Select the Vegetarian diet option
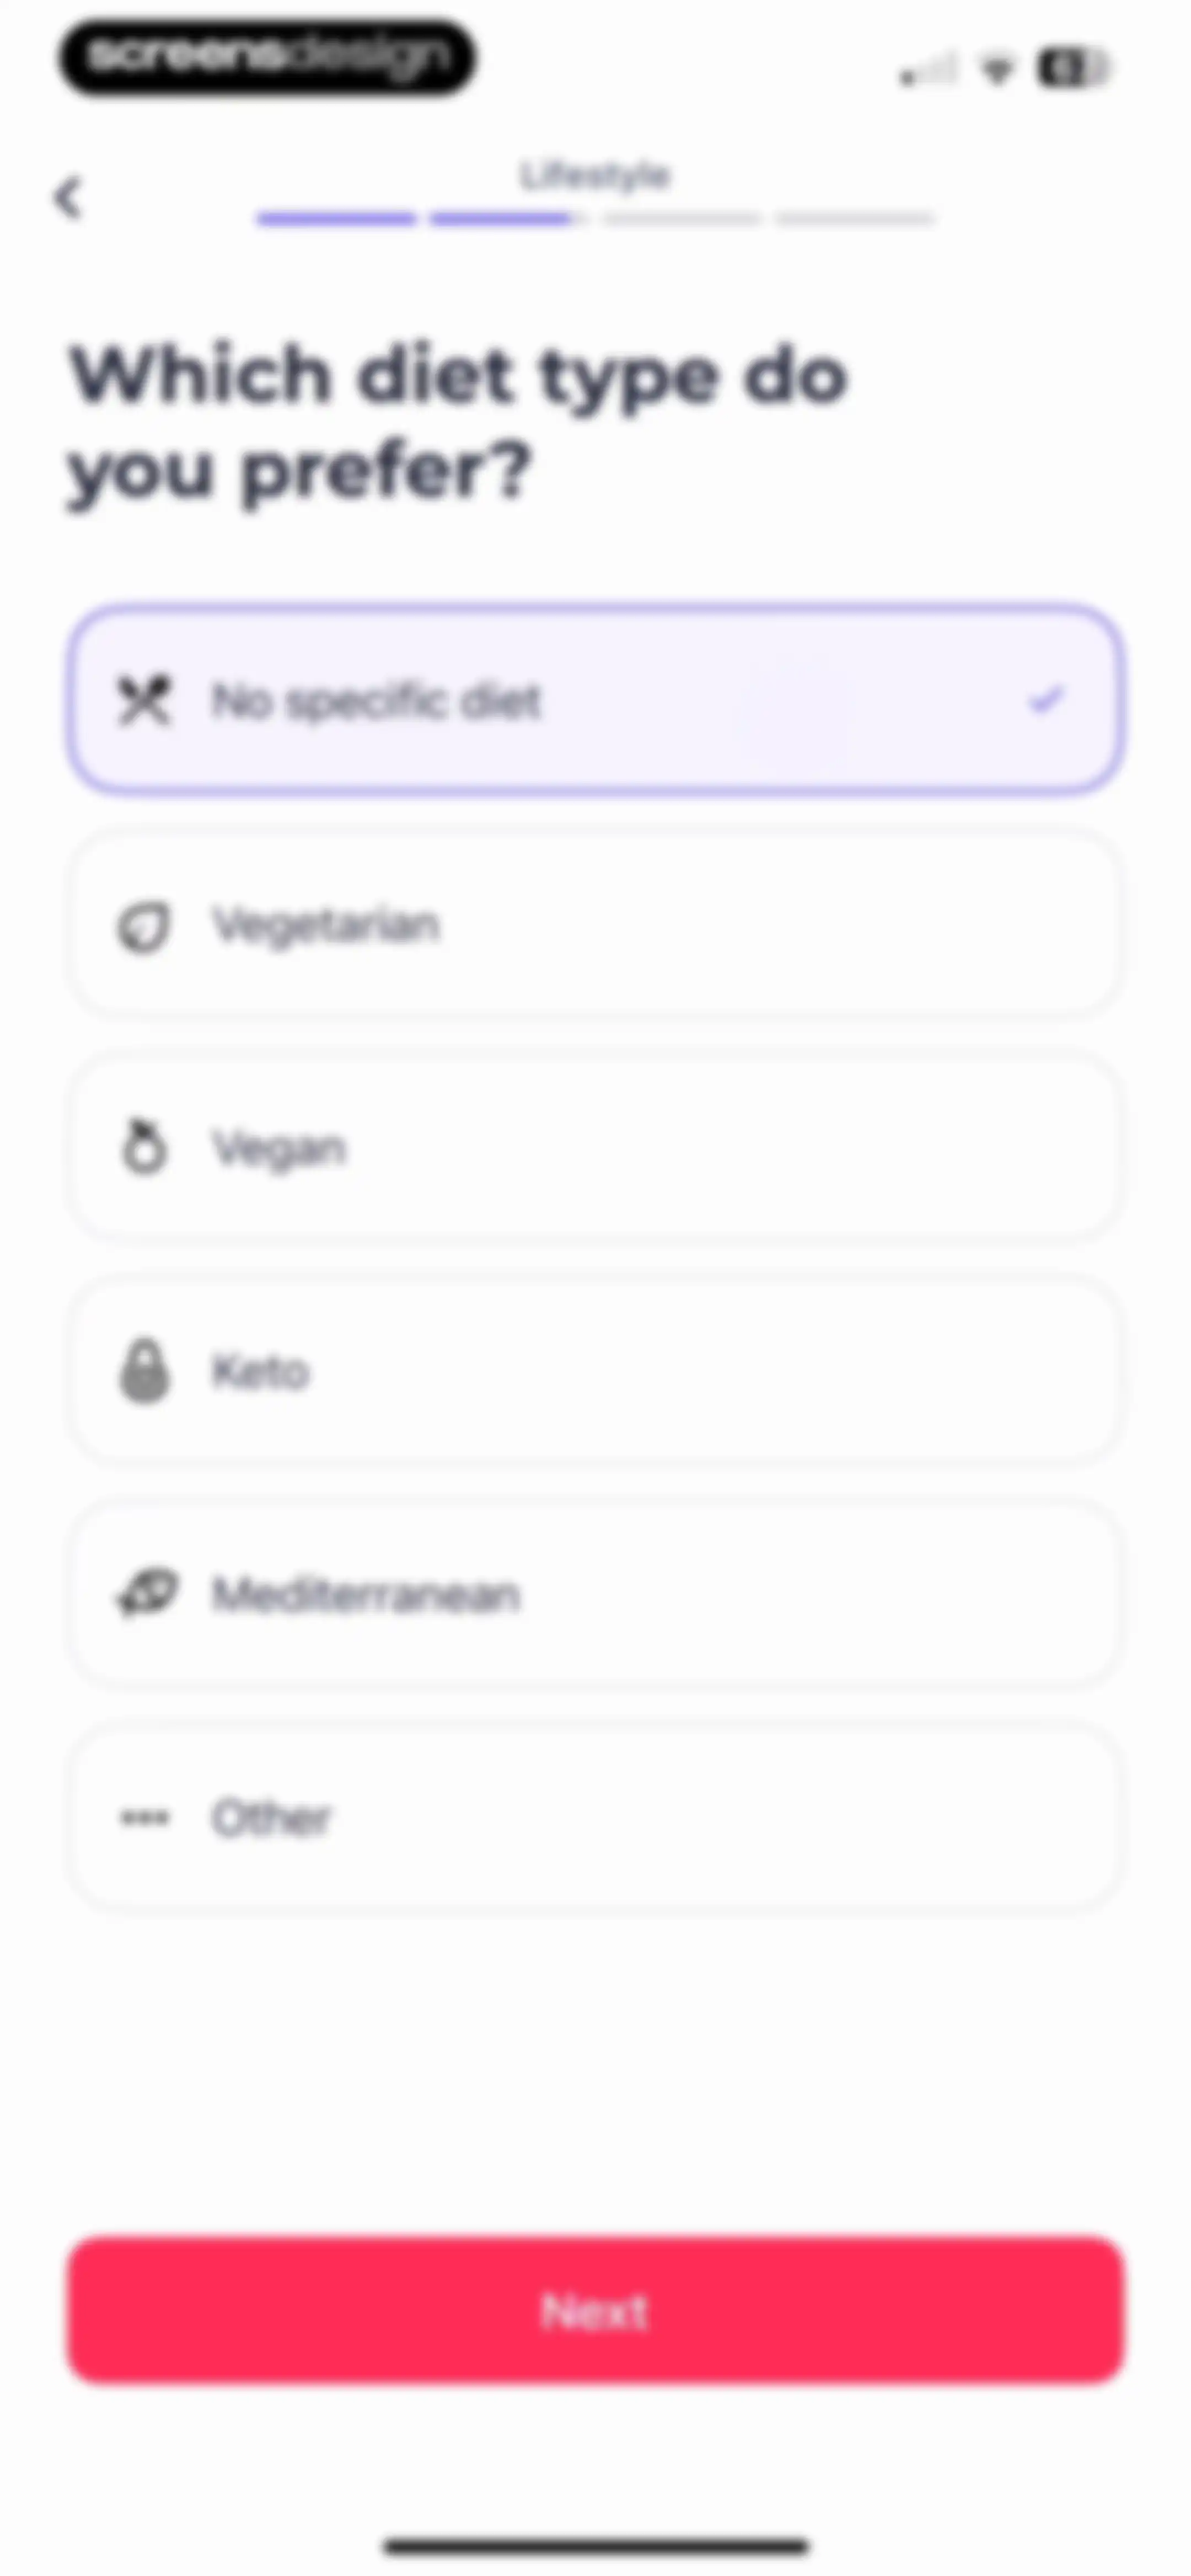The height and width of the screenshot is (2576, 1191). tap(595, 925)
